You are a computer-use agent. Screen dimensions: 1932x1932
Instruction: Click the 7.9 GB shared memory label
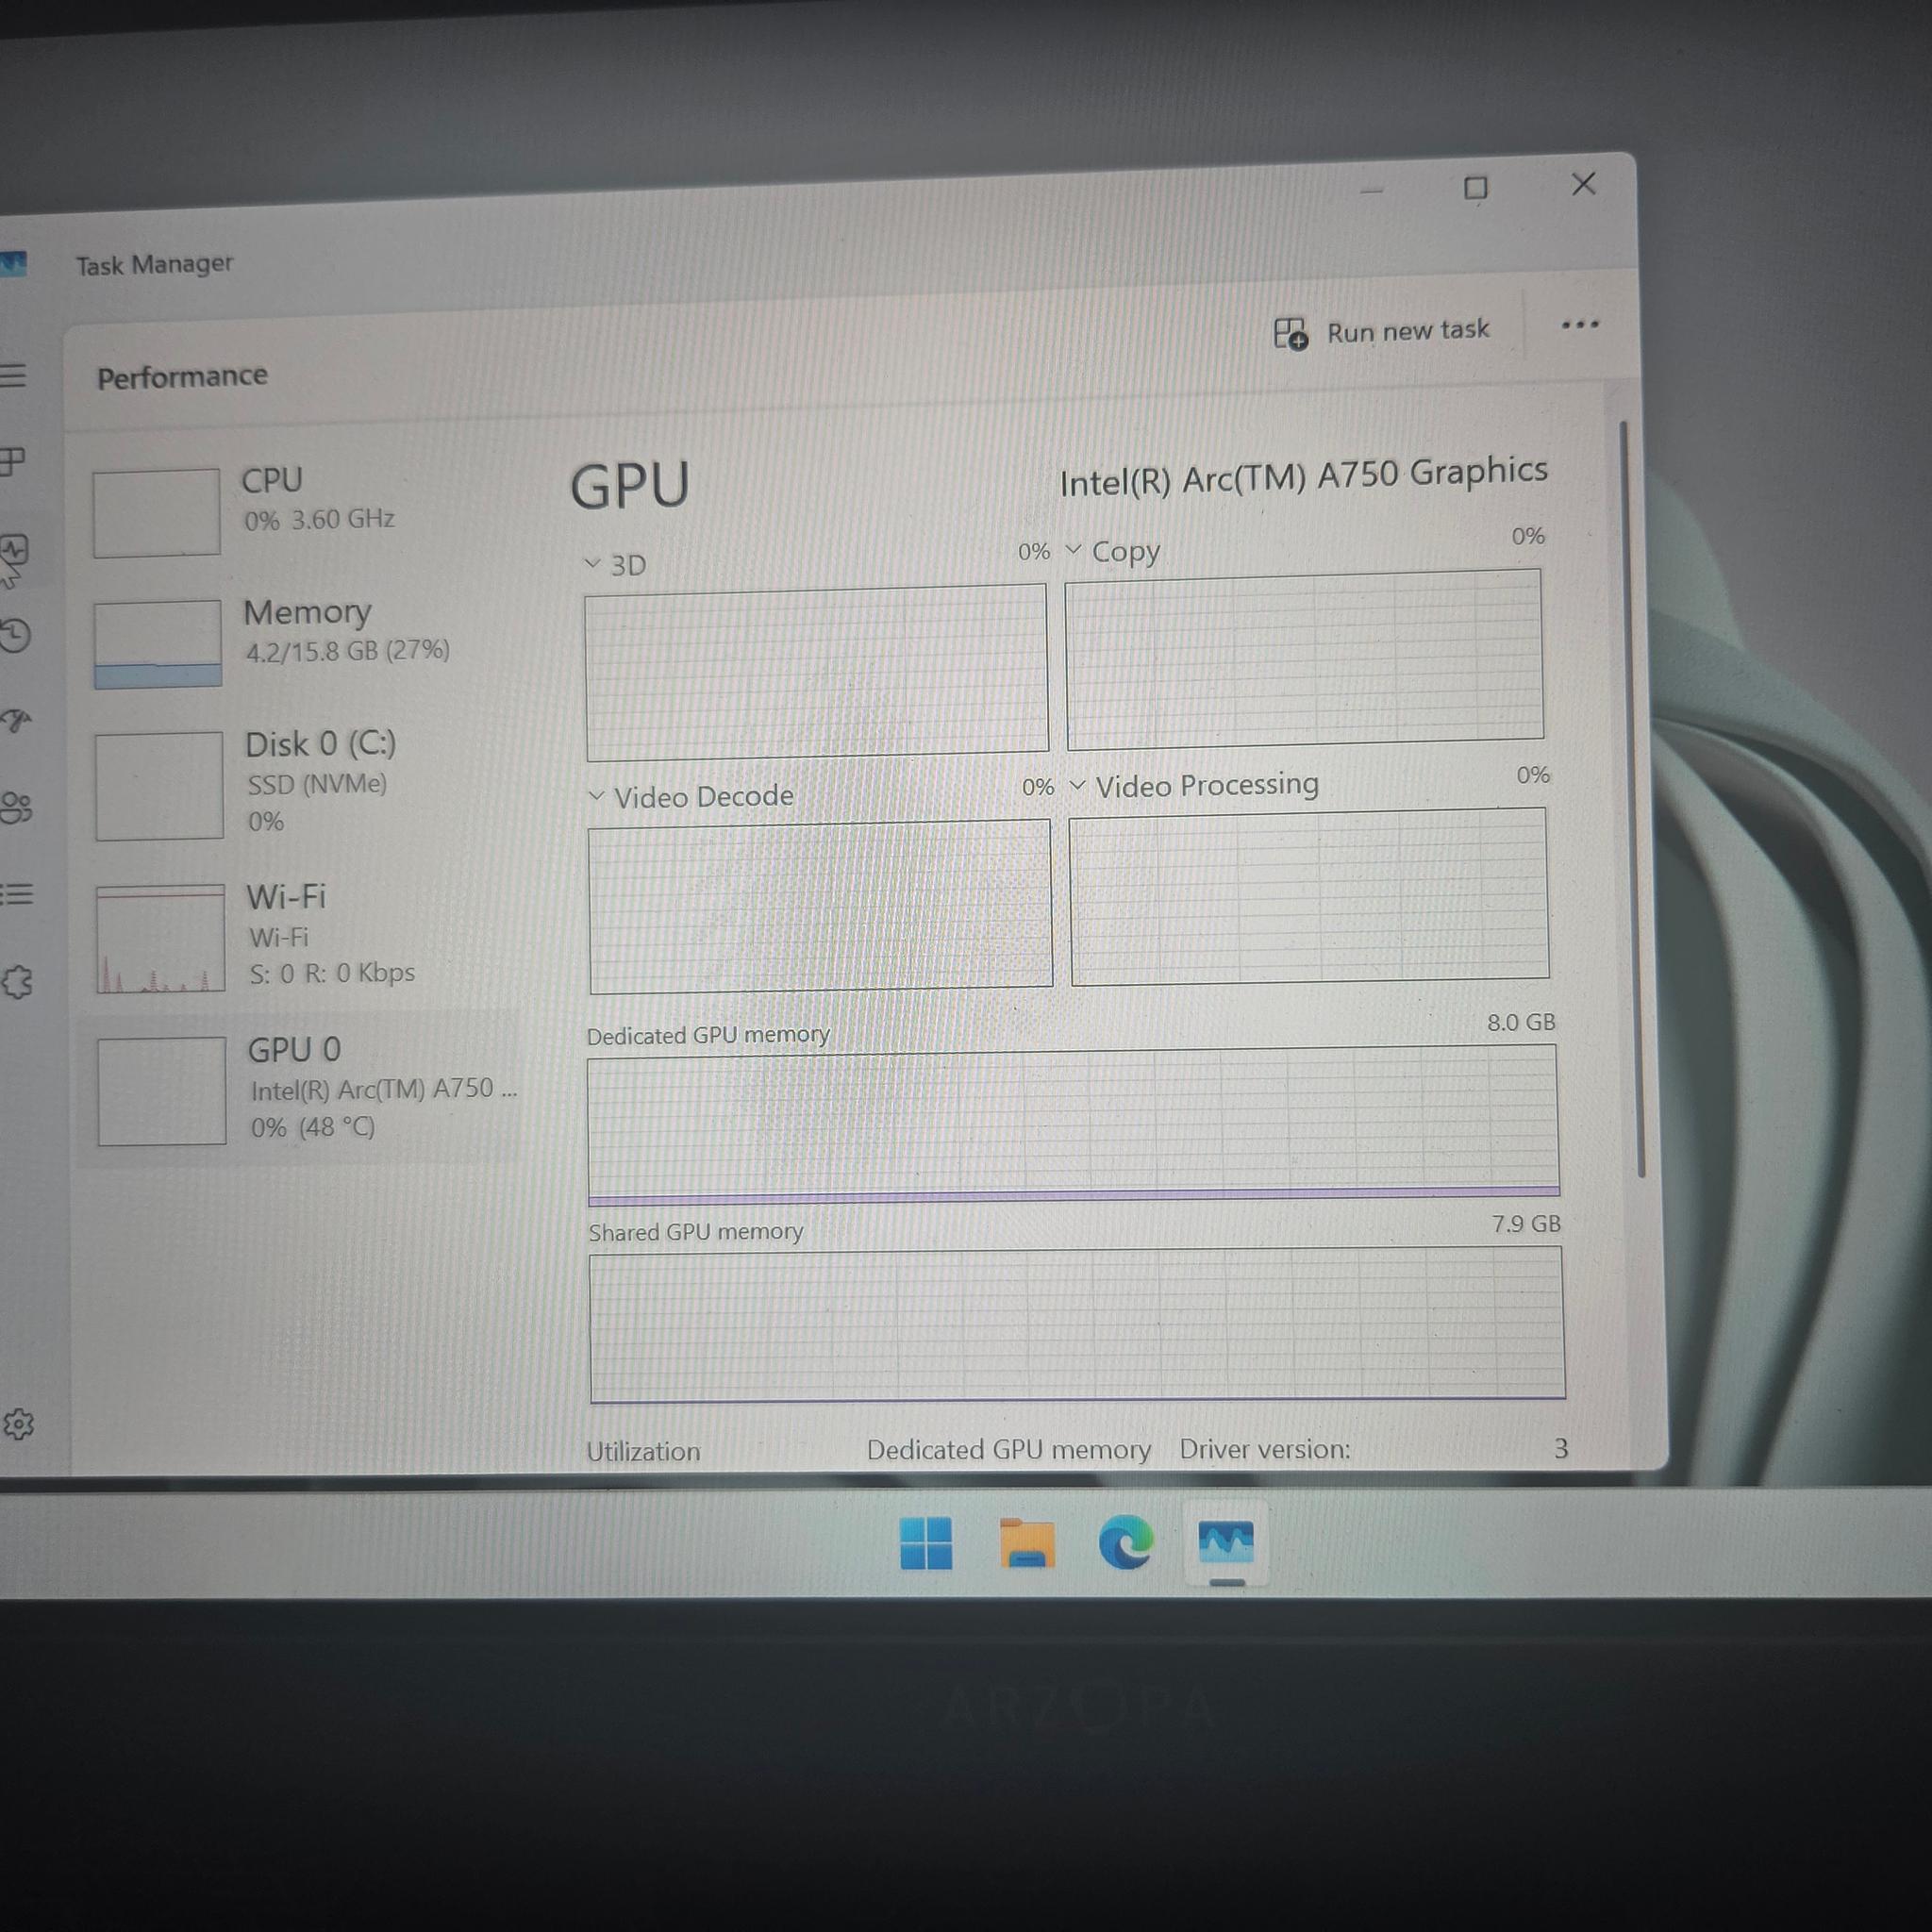pyautogui.click(x=1526, y=1224)
